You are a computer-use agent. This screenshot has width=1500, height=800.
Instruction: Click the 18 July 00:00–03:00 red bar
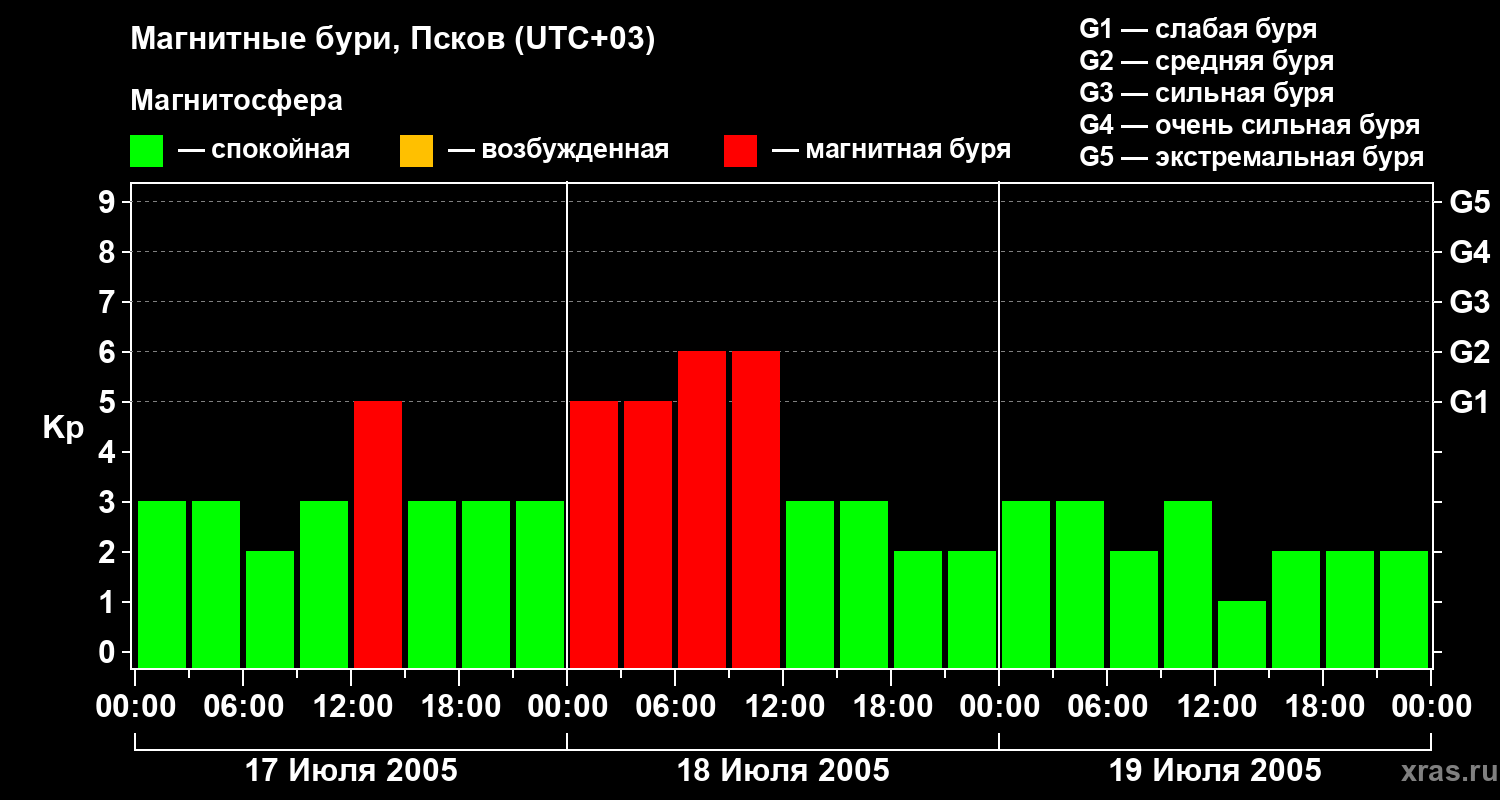(x=594, y=535)
